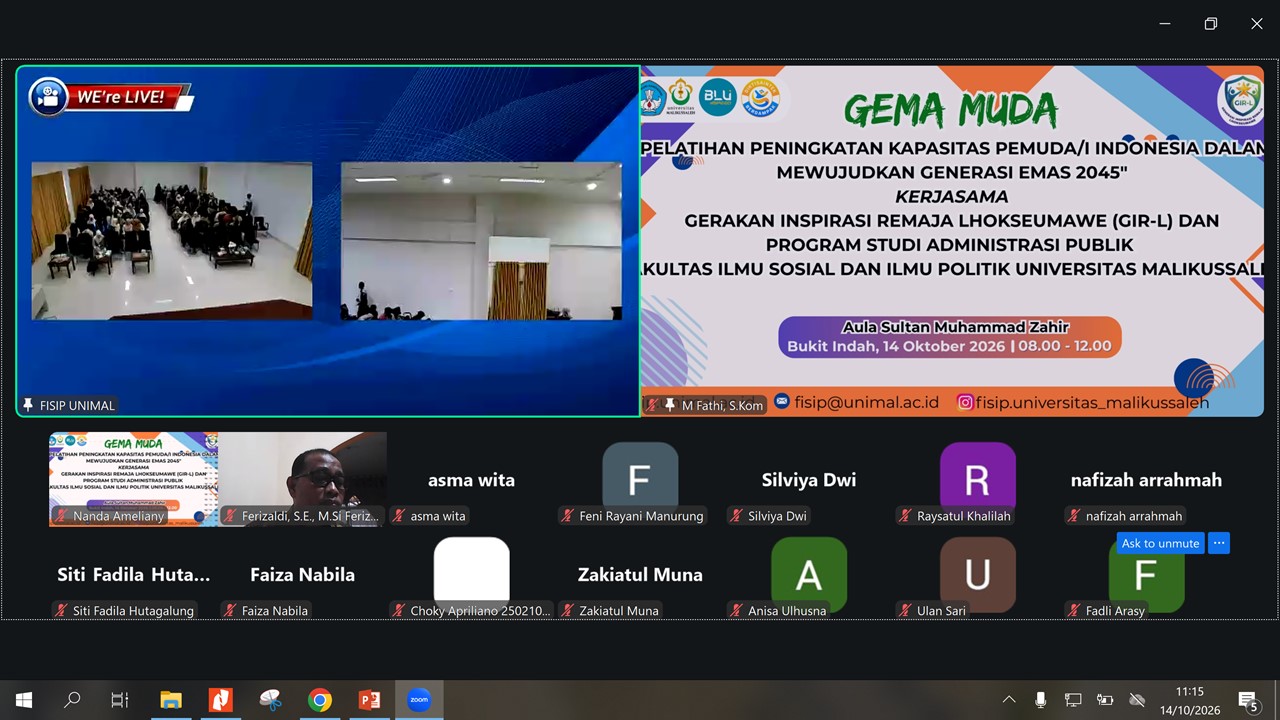Select the nafizah arrahmah participant tile
The image size is (1280, 720).
pos(1146,479)
